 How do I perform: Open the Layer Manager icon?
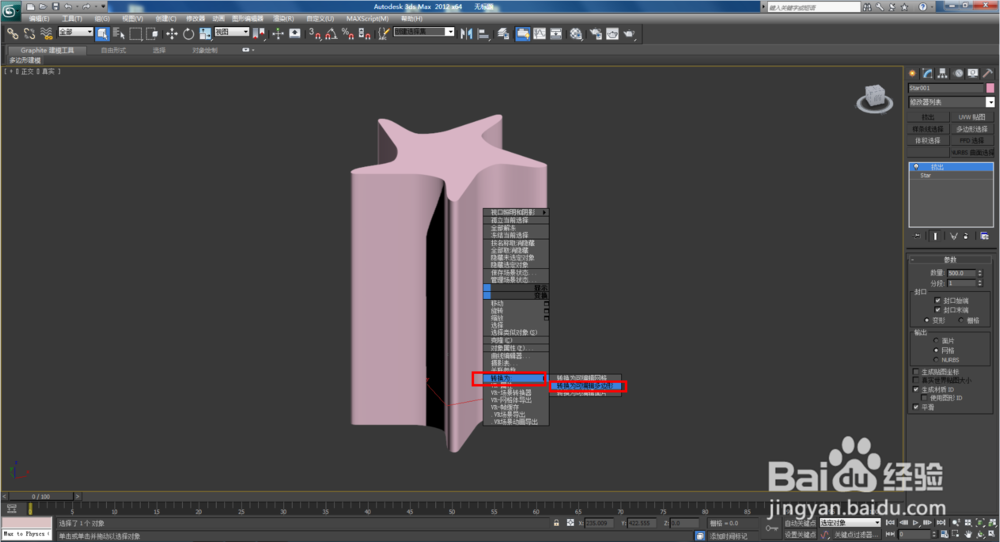(x=503, y=34)
